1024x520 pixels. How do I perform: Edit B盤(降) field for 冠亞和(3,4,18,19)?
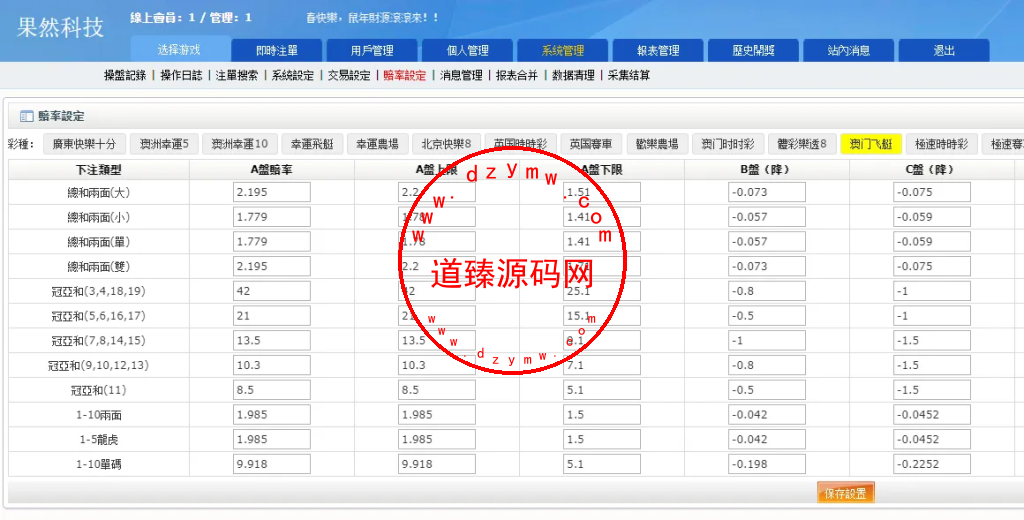tap(767, 291)
